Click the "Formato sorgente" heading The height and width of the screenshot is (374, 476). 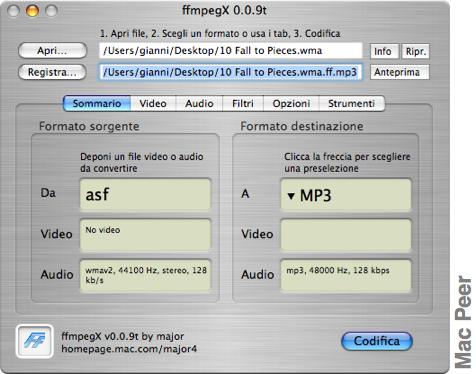tap(89, 126)
